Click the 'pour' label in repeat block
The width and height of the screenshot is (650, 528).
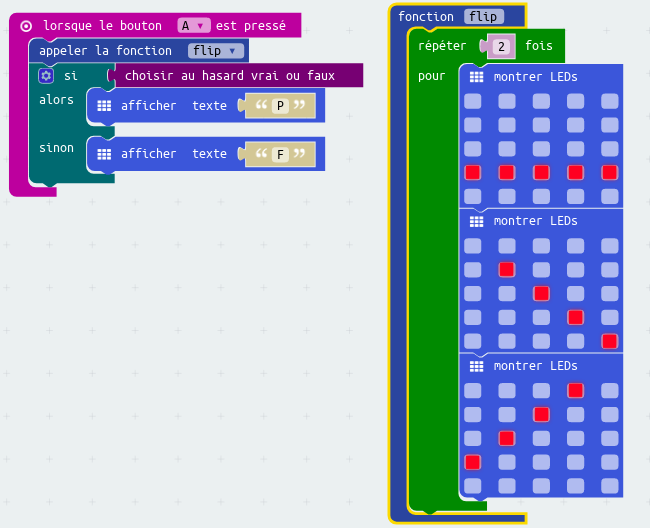(x=431, y=76)
